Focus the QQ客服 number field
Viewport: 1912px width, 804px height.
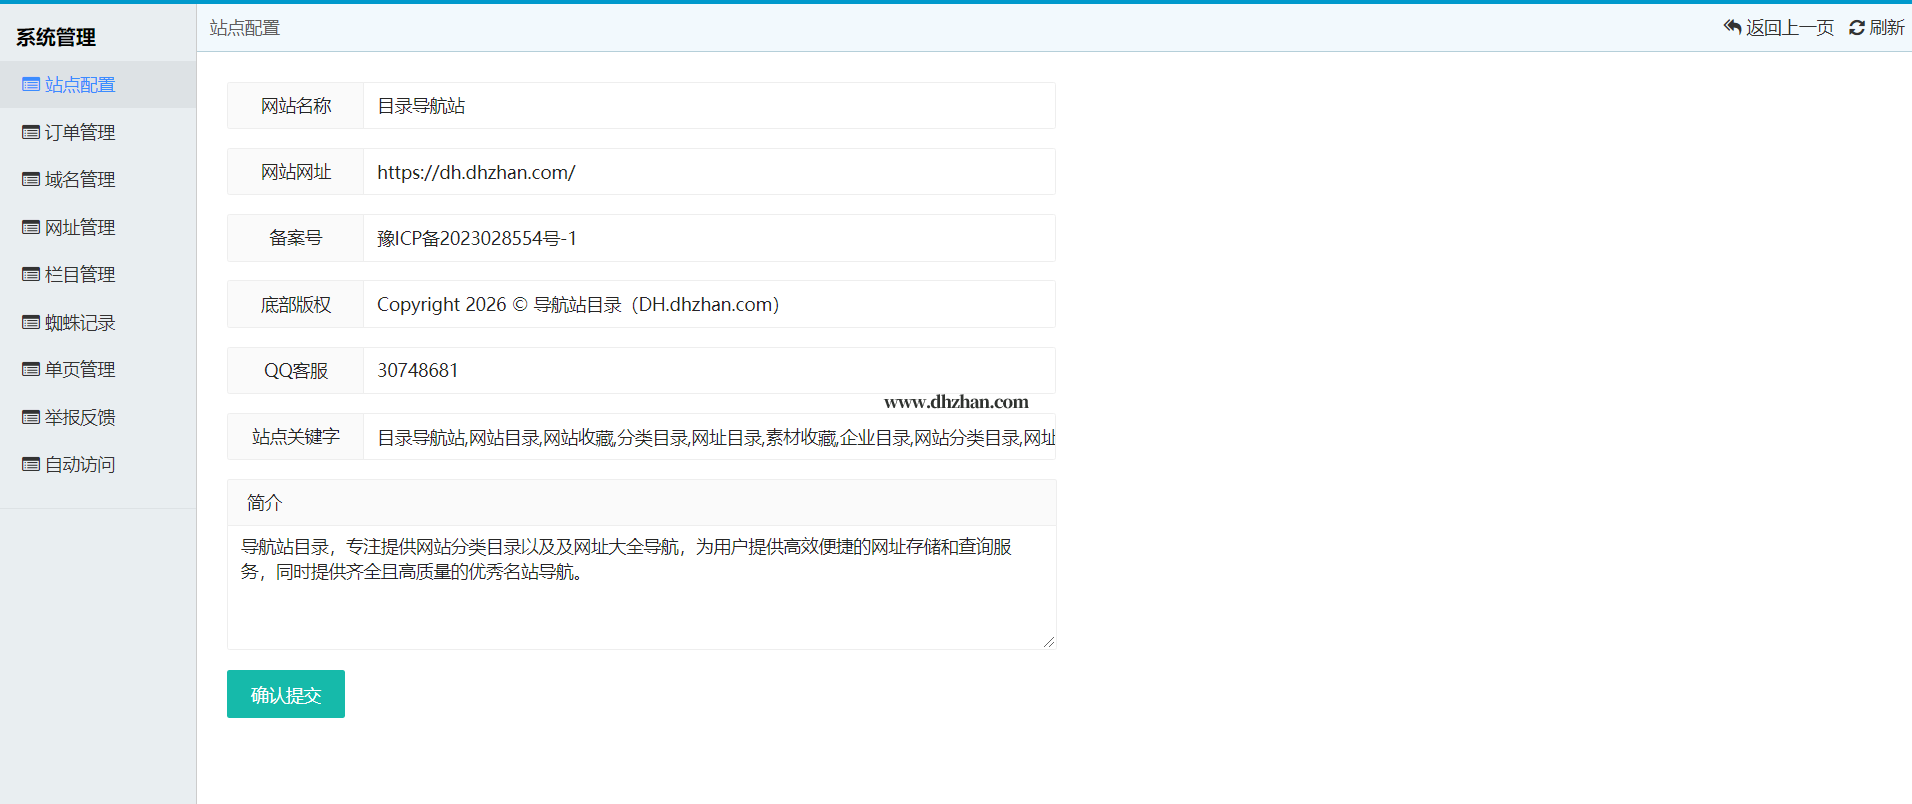pos(708,371)
